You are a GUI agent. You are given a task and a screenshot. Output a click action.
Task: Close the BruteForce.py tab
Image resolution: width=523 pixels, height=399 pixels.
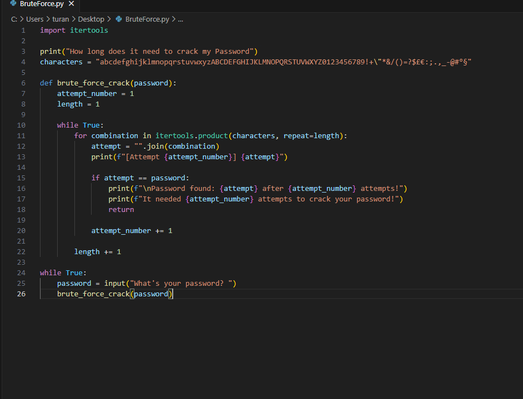pos(71,4)
